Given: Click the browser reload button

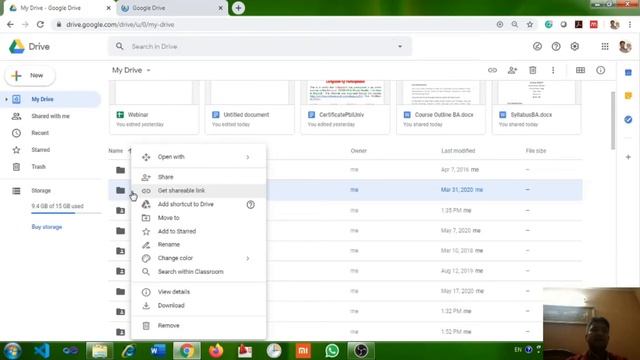Looking at the screenshot, I should click(x=40, y=24).
